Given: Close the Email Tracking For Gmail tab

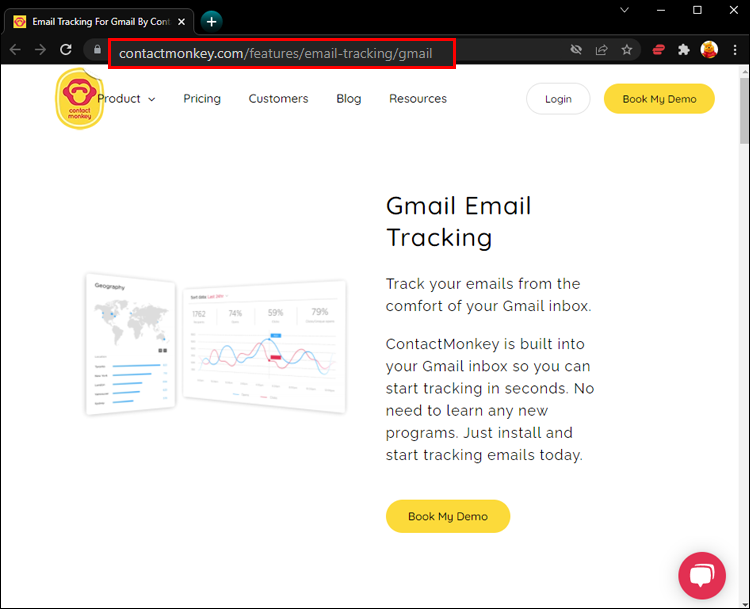Looking at the screenshot, I should (x=181, y=22).
